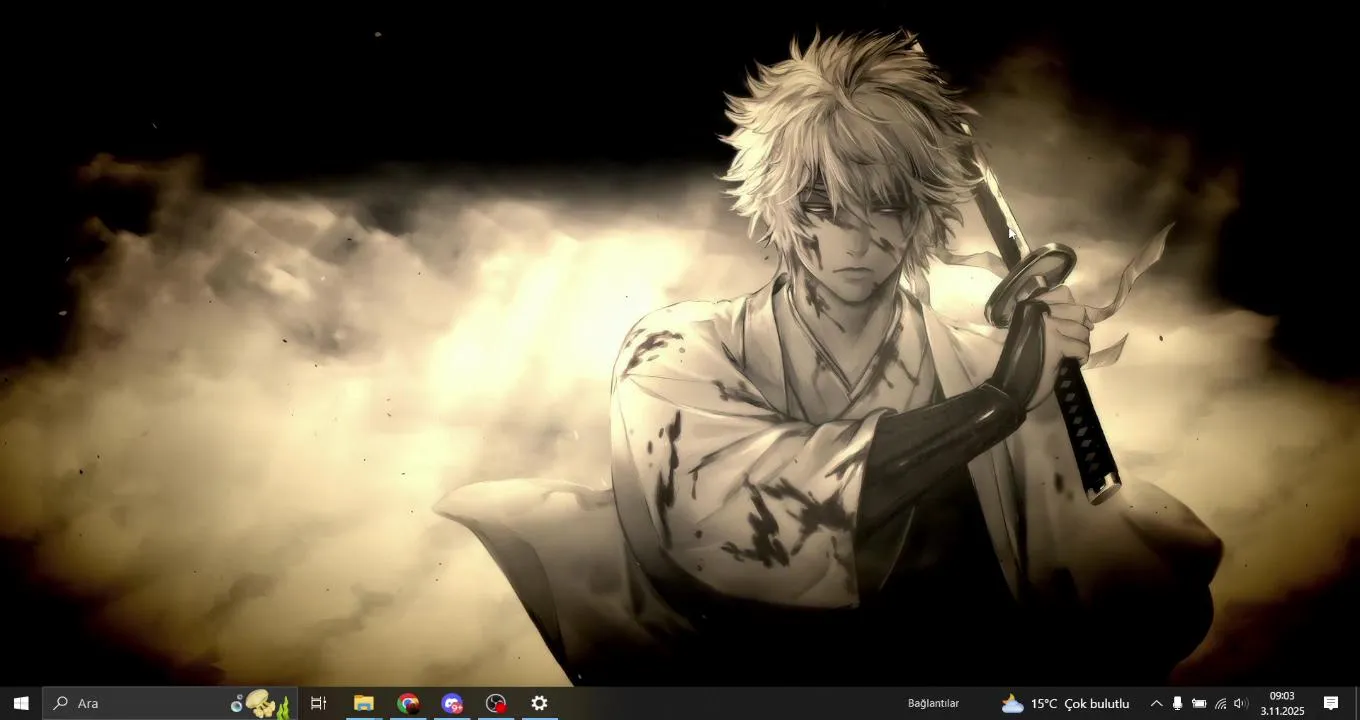Open the notification Action Center
The image size is (1360, 720).
tap(1331, 703)
